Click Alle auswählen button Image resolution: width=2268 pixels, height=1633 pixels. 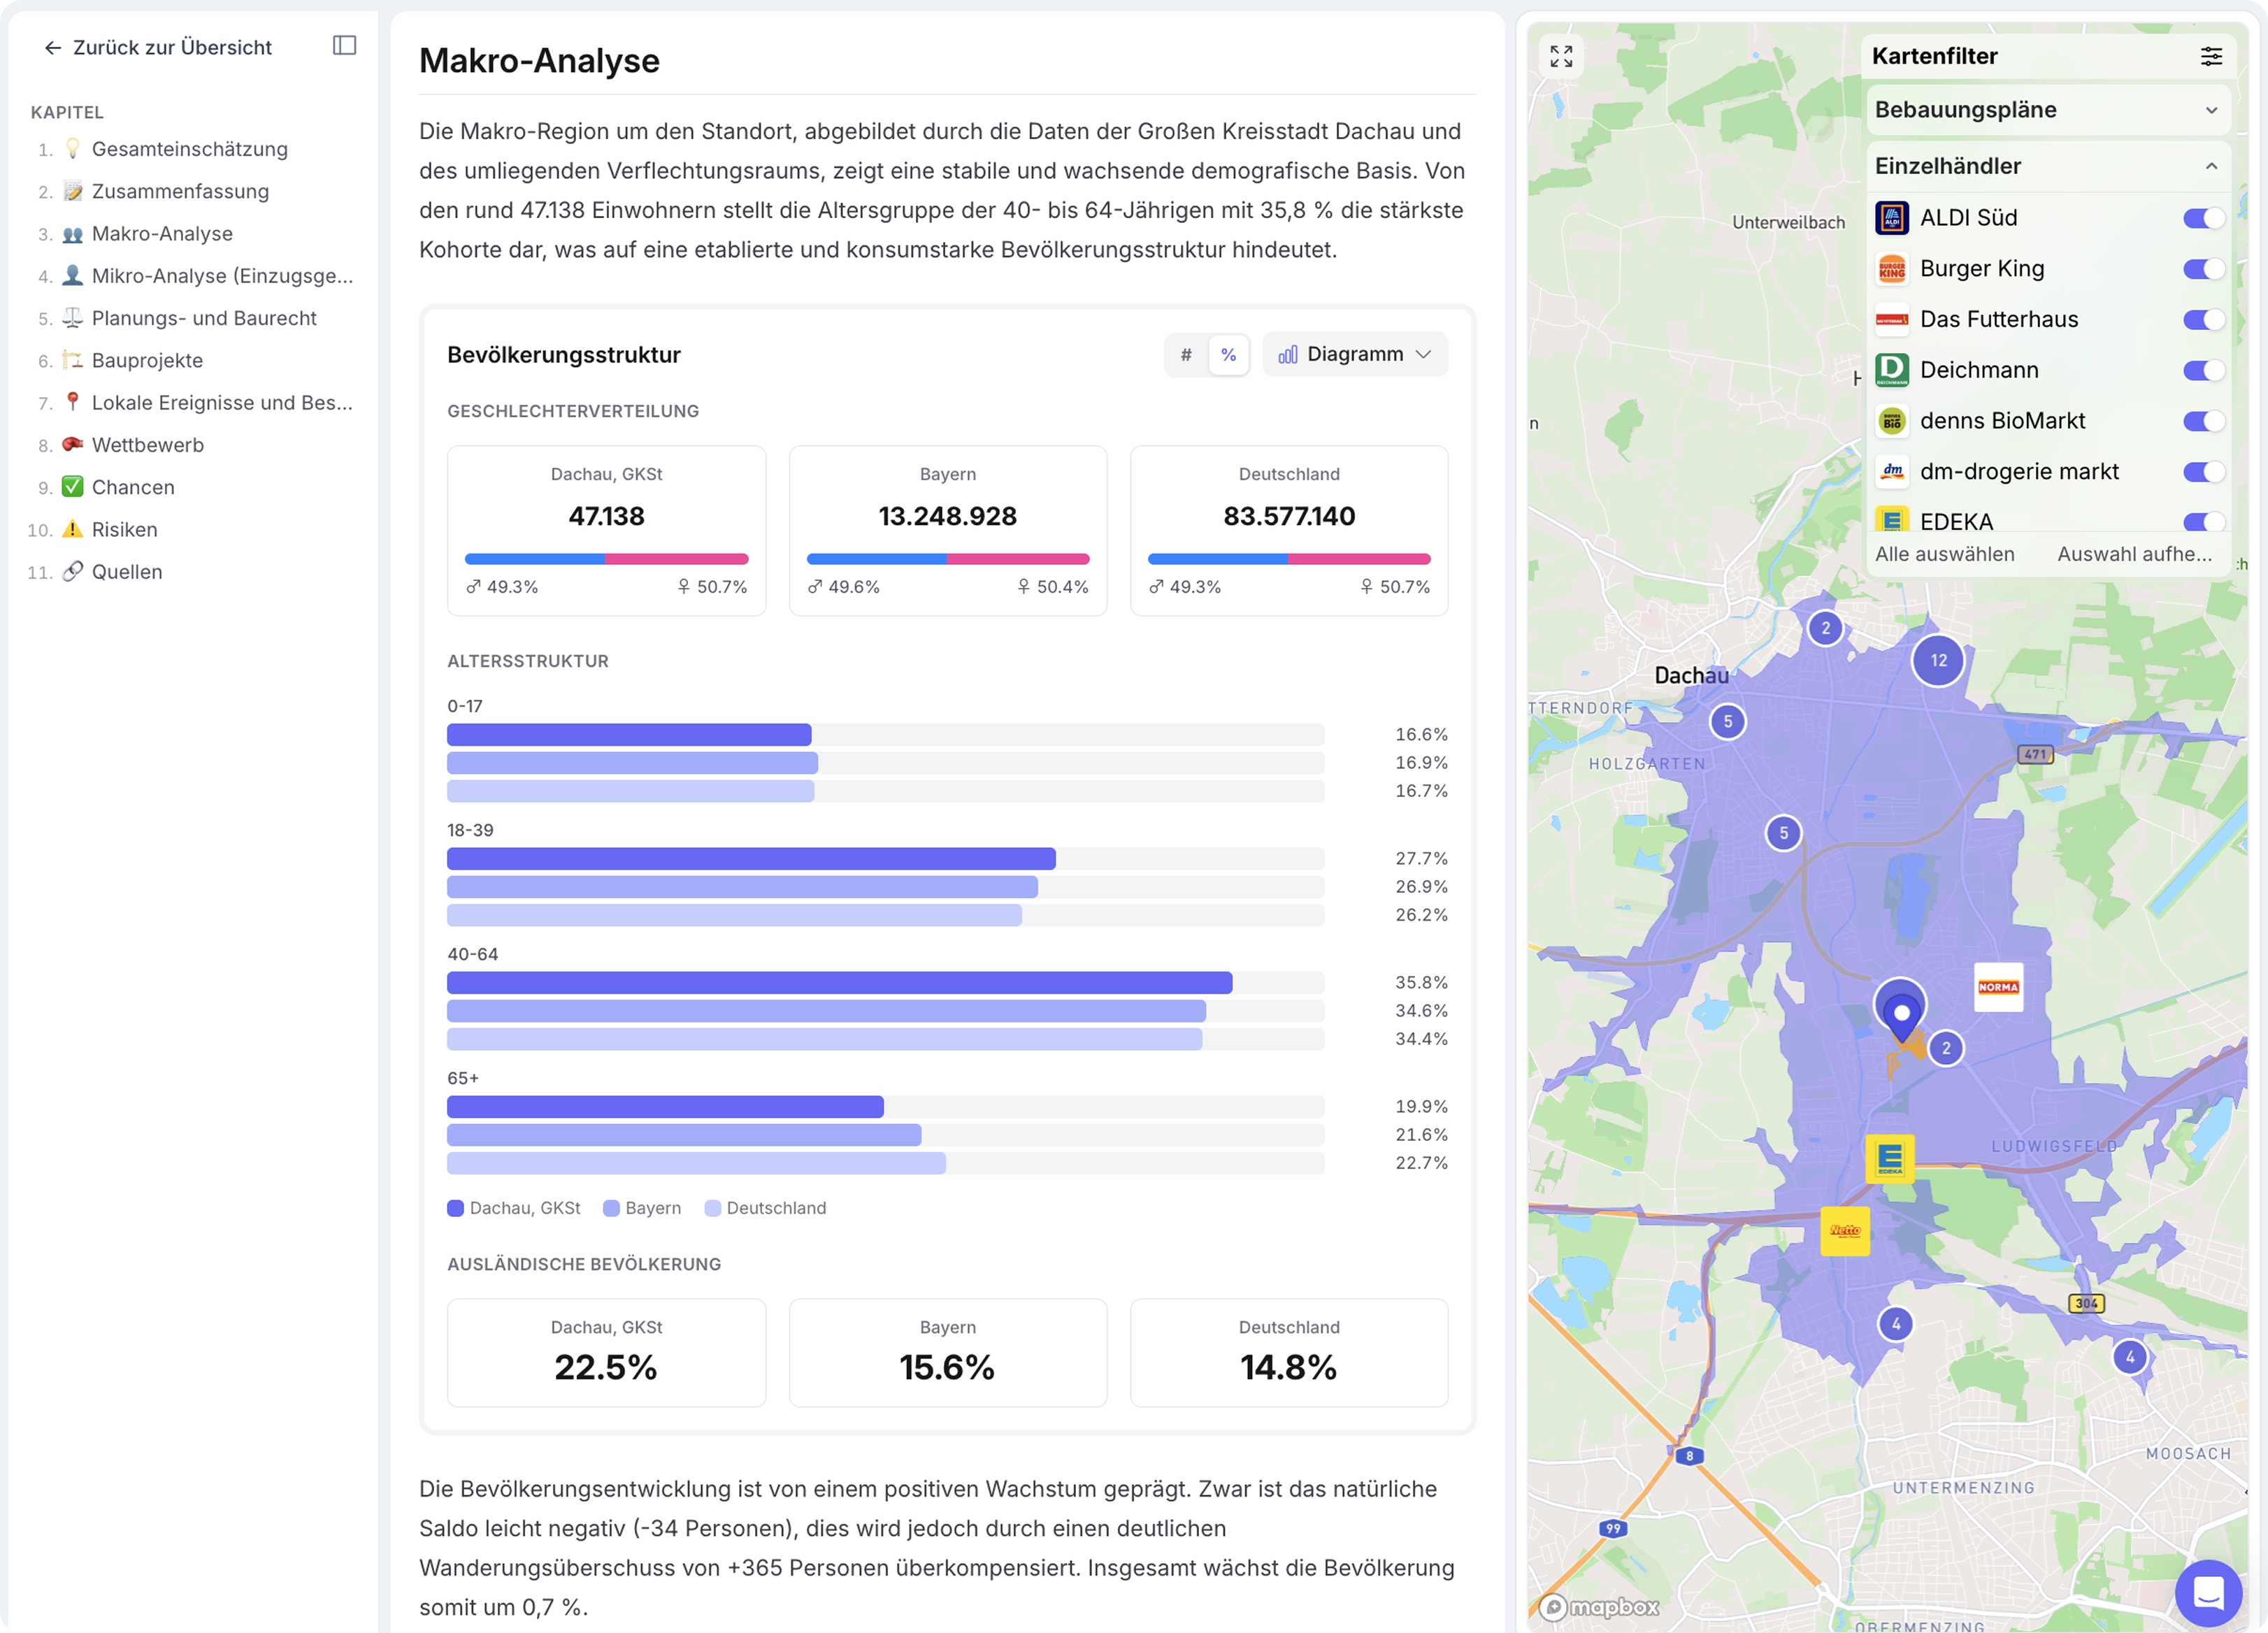[1944, 554]
